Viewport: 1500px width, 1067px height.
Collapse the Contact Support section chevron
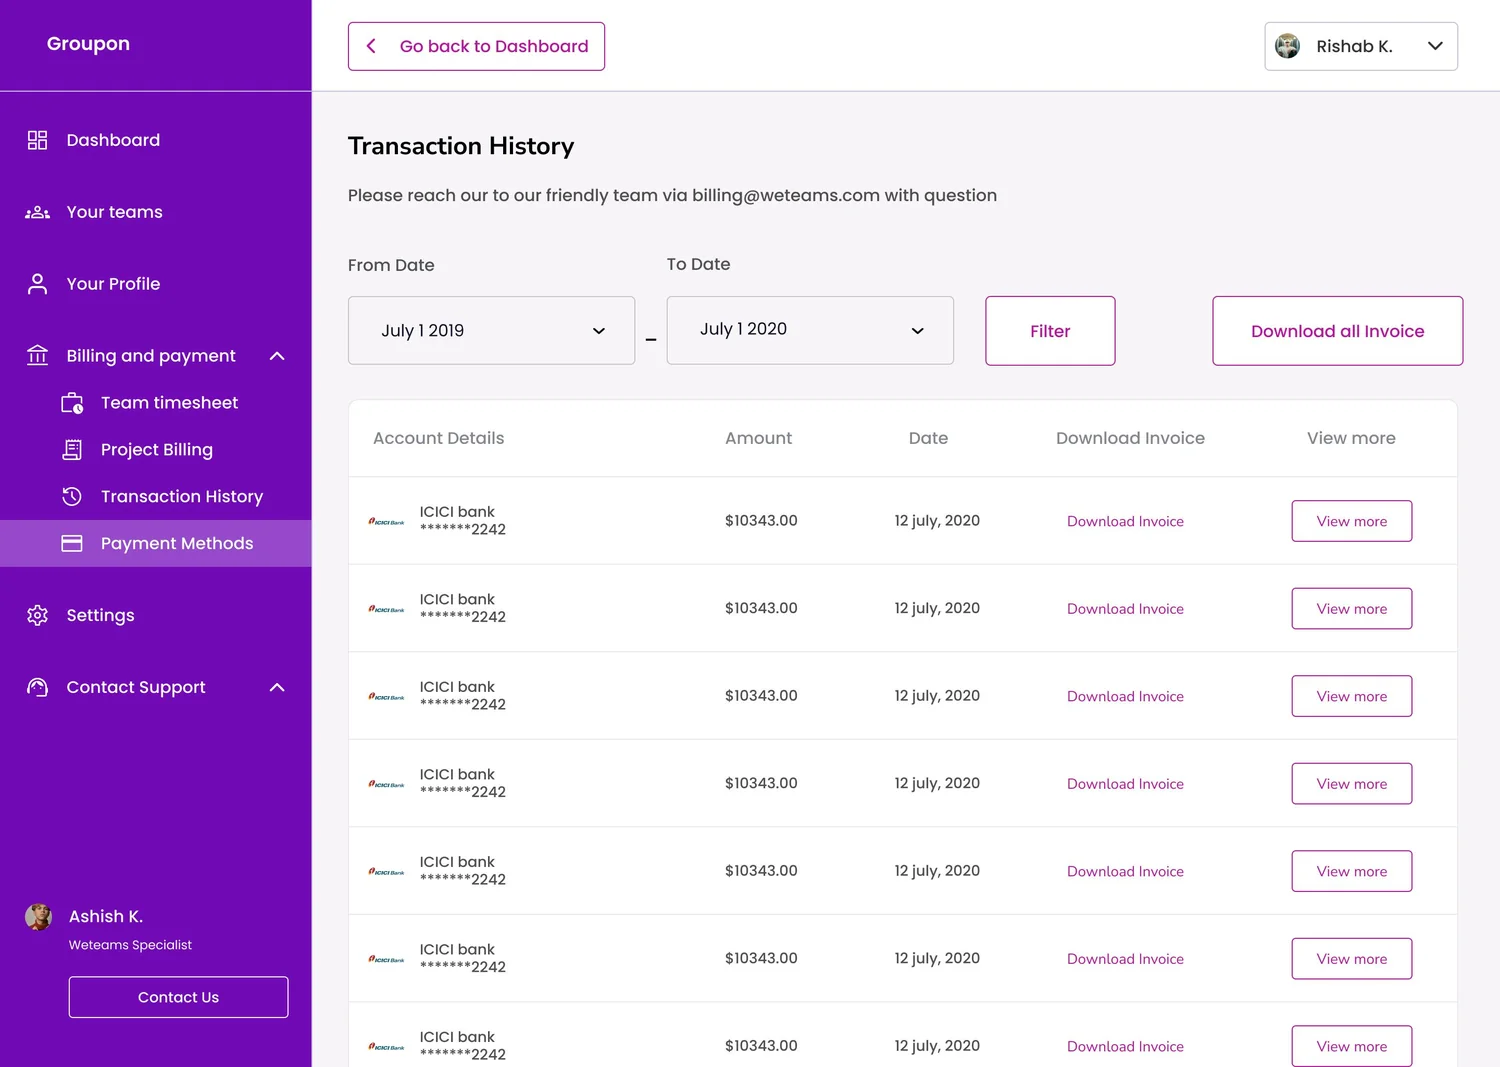click(x=277, y=687)
